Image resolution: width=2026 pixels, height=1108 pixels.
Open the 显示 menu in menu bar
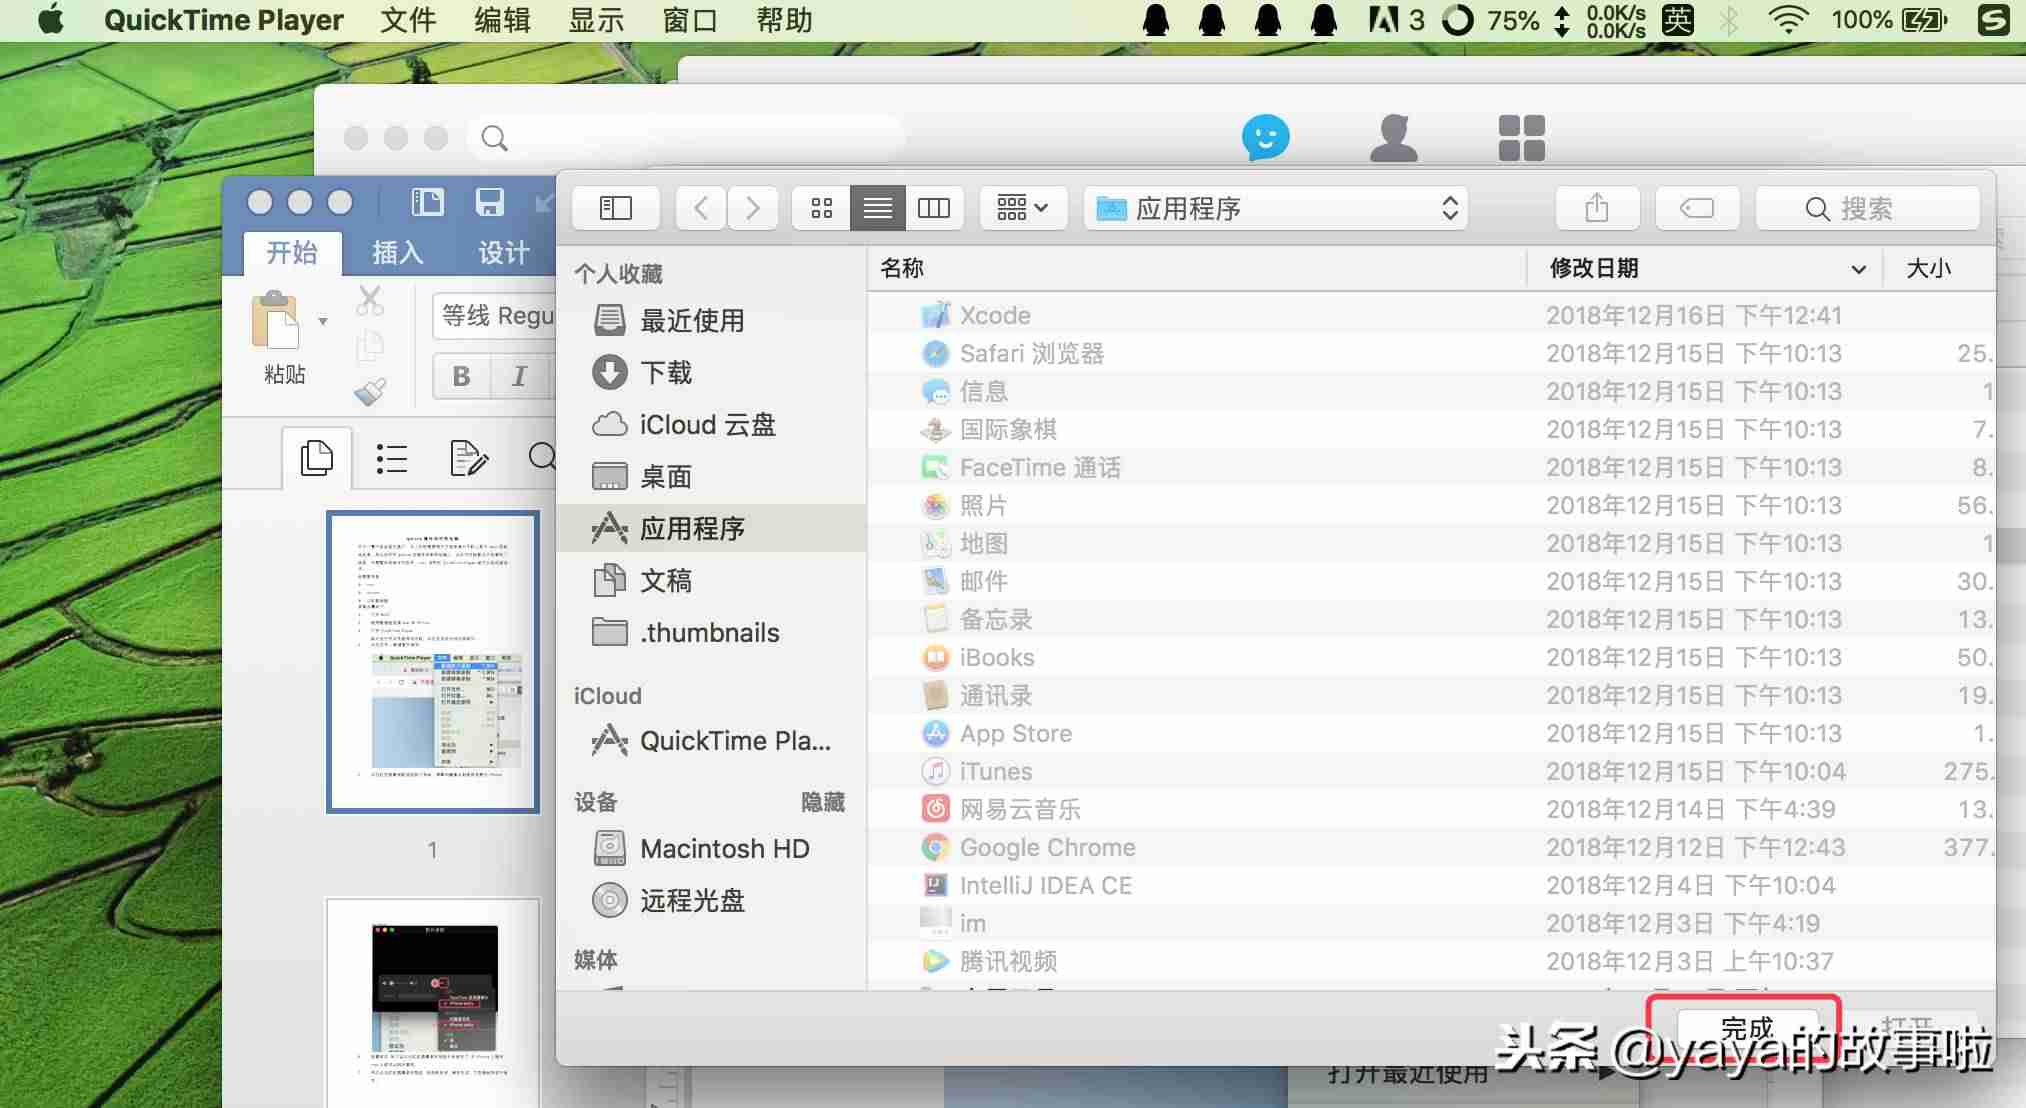point(596,20)
